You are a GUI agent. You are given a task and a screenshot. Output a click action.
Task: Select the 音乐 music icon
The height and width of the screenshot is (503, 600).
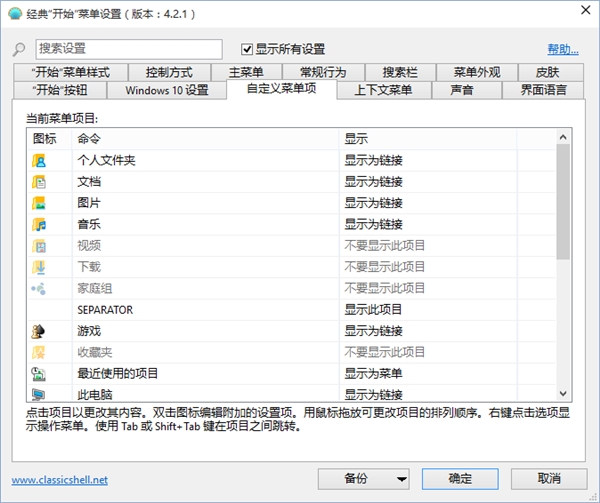tap(40, 224)
